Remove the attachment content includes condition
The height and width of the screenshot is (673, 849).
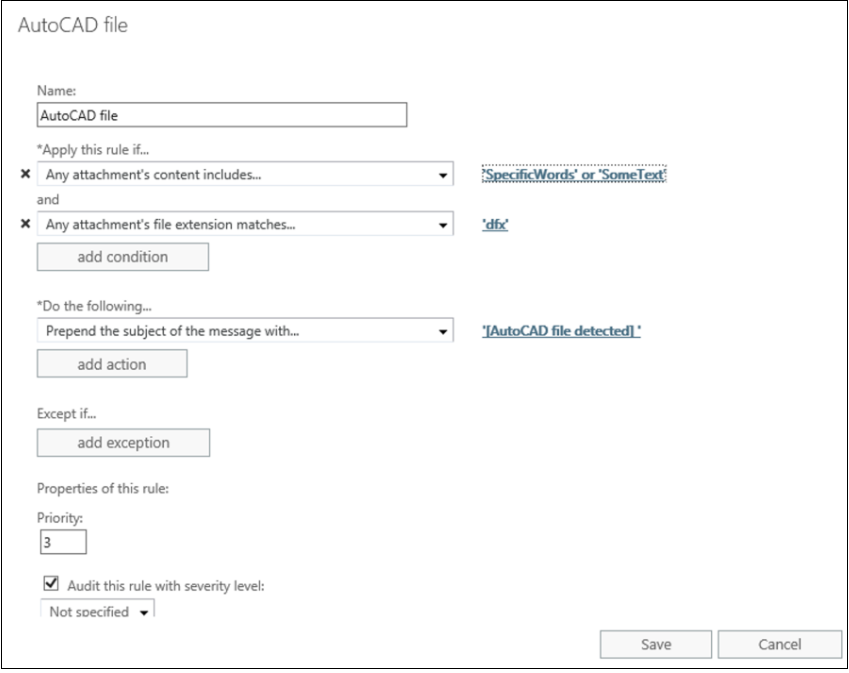coord(25,174)
